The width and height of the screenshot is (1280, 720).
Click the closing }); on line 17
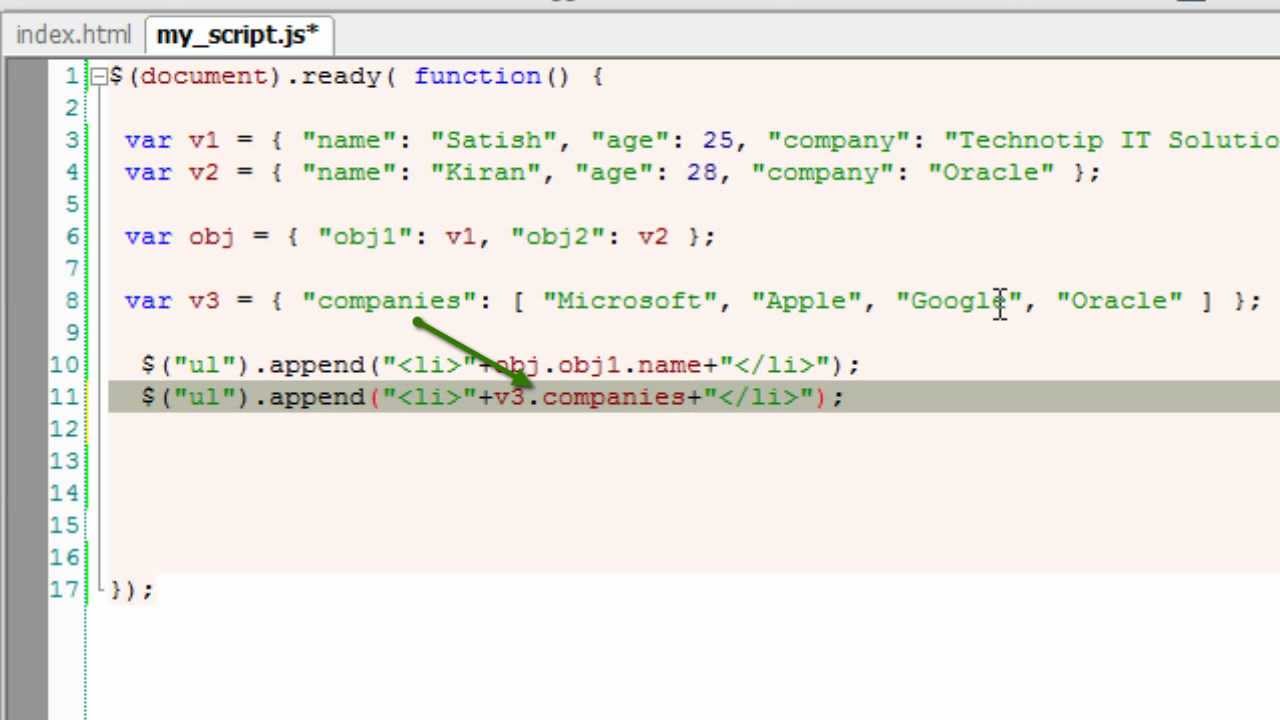click(x=132, y=588)
